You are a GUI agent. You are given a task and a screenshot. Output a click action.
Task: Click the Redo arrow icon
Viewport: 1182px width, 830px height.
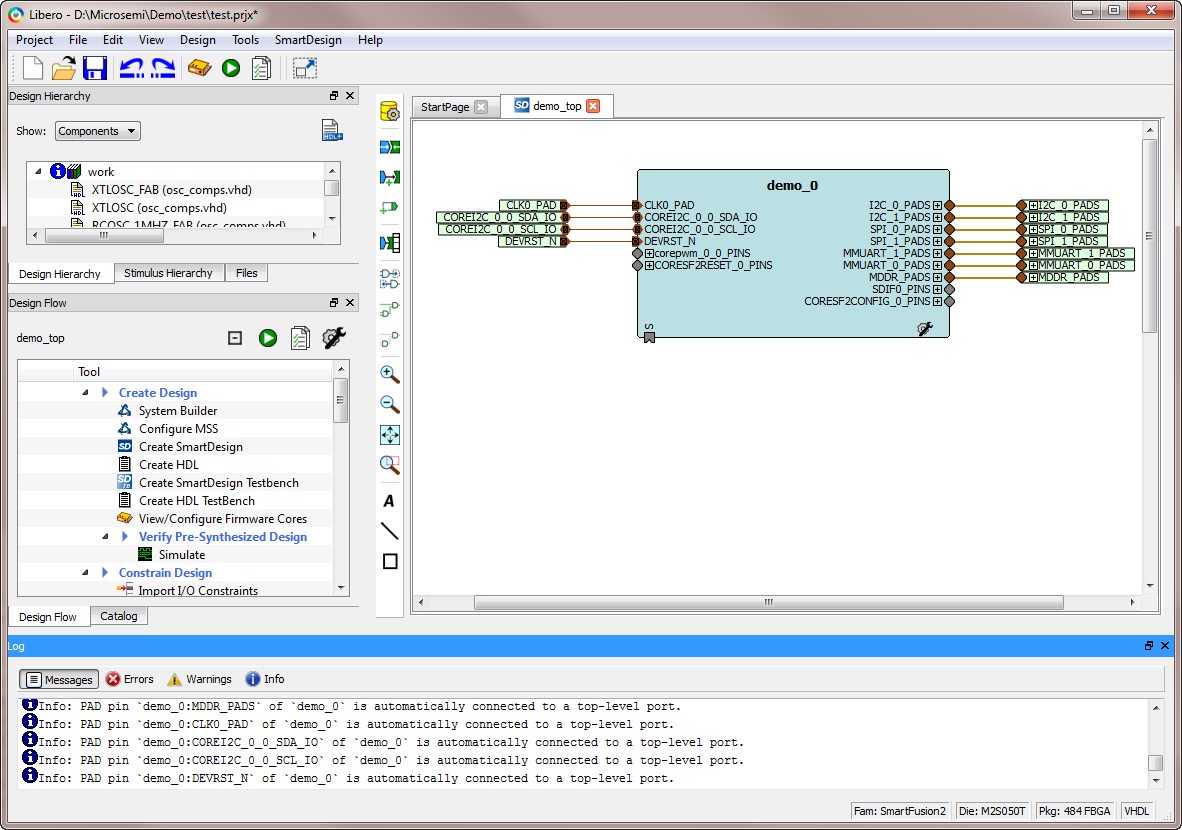coord(163,68)
